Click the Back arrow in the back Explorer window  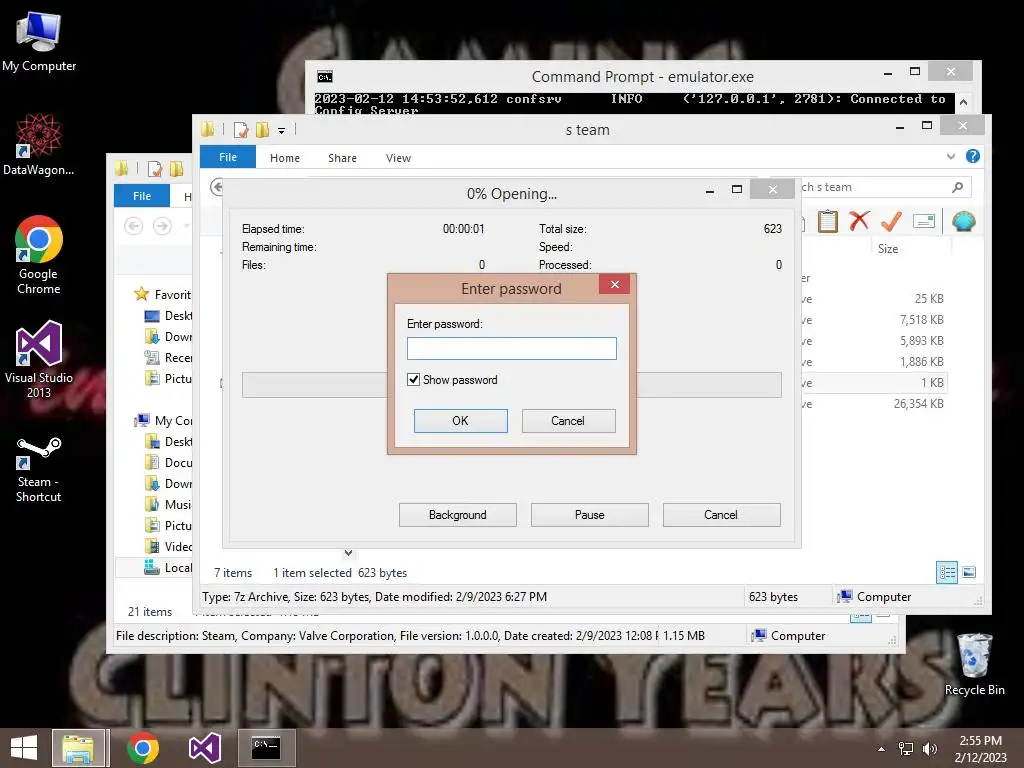click(x=134, y=227)
